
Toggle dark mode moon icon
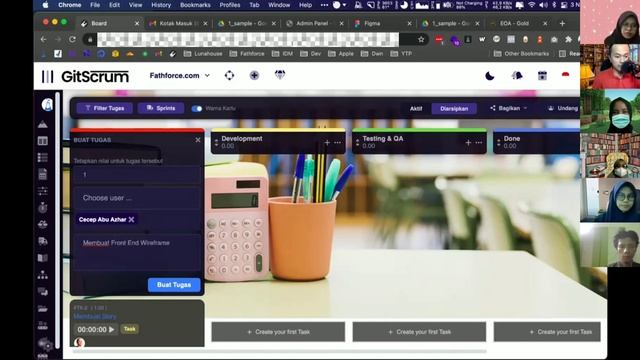click(x=490, y=76)
